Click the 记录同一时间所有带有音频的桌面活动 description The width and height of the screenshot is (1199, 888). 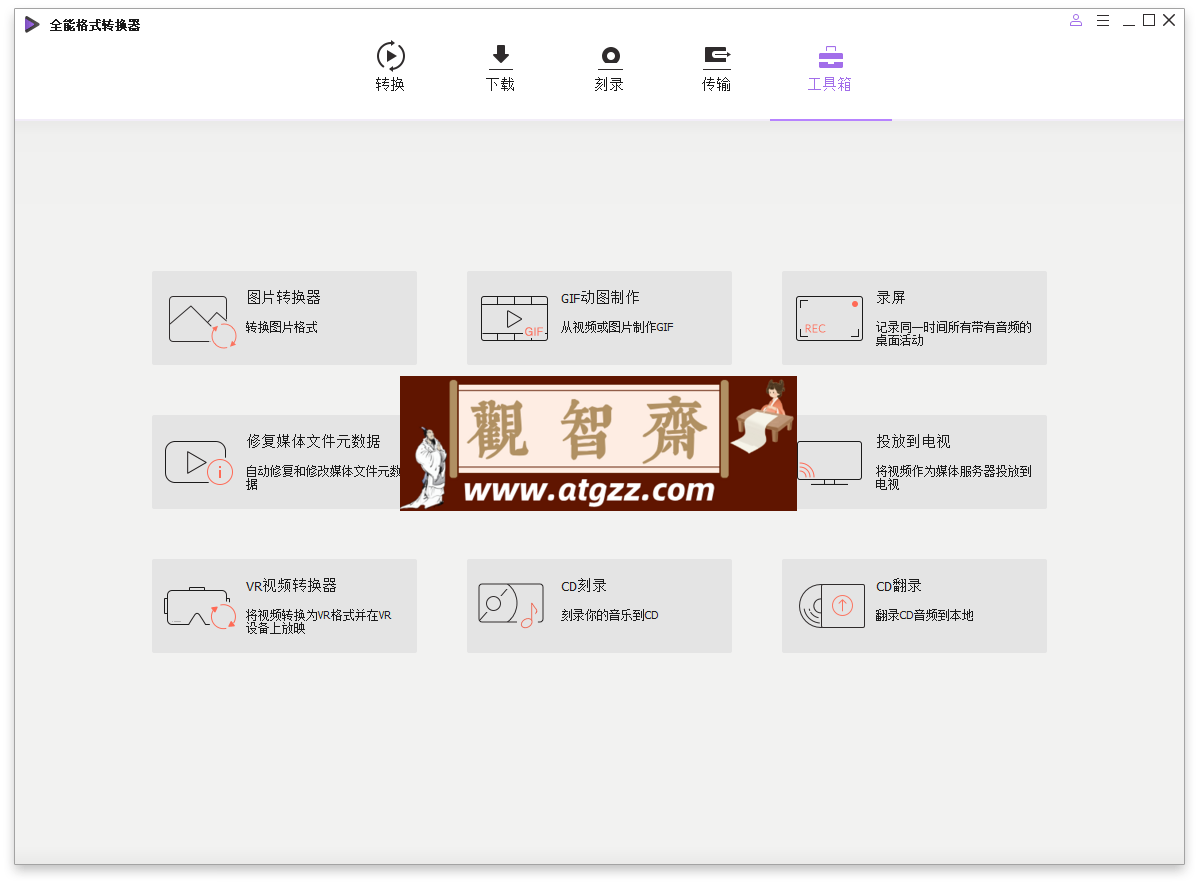(954, 333)
